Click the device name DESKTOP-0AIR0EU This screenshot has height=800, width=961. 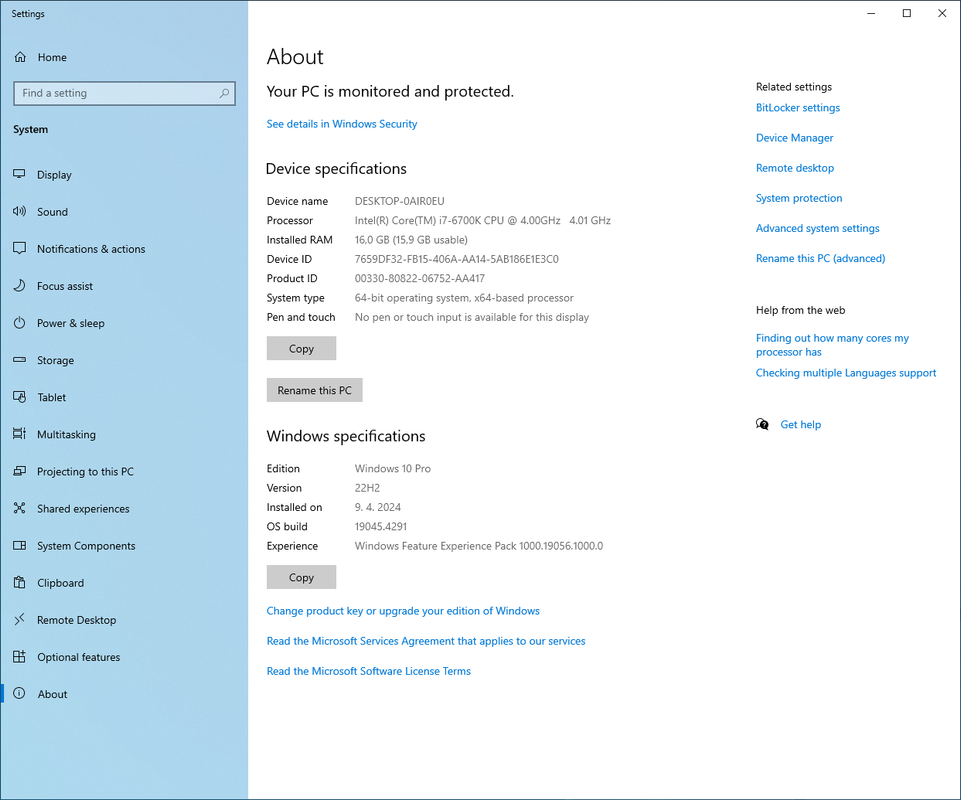coord(400,201)
